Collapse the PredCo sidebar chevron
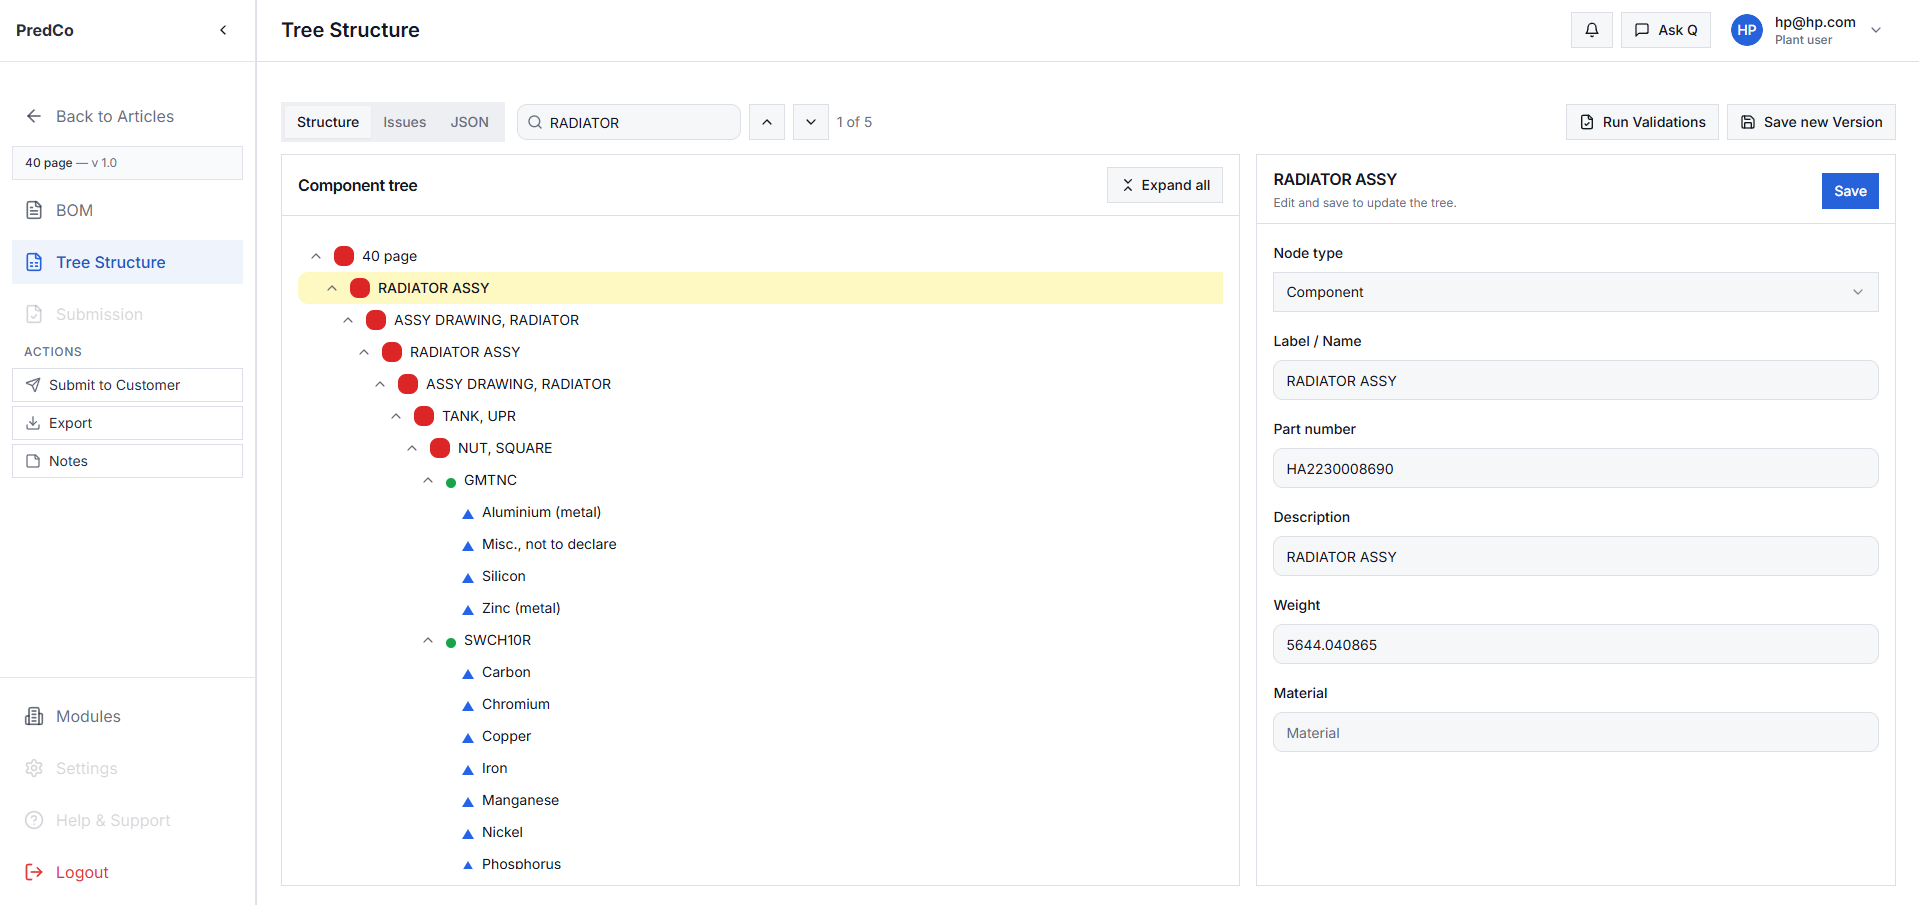 pyautogui.click(x=223, y=30)
